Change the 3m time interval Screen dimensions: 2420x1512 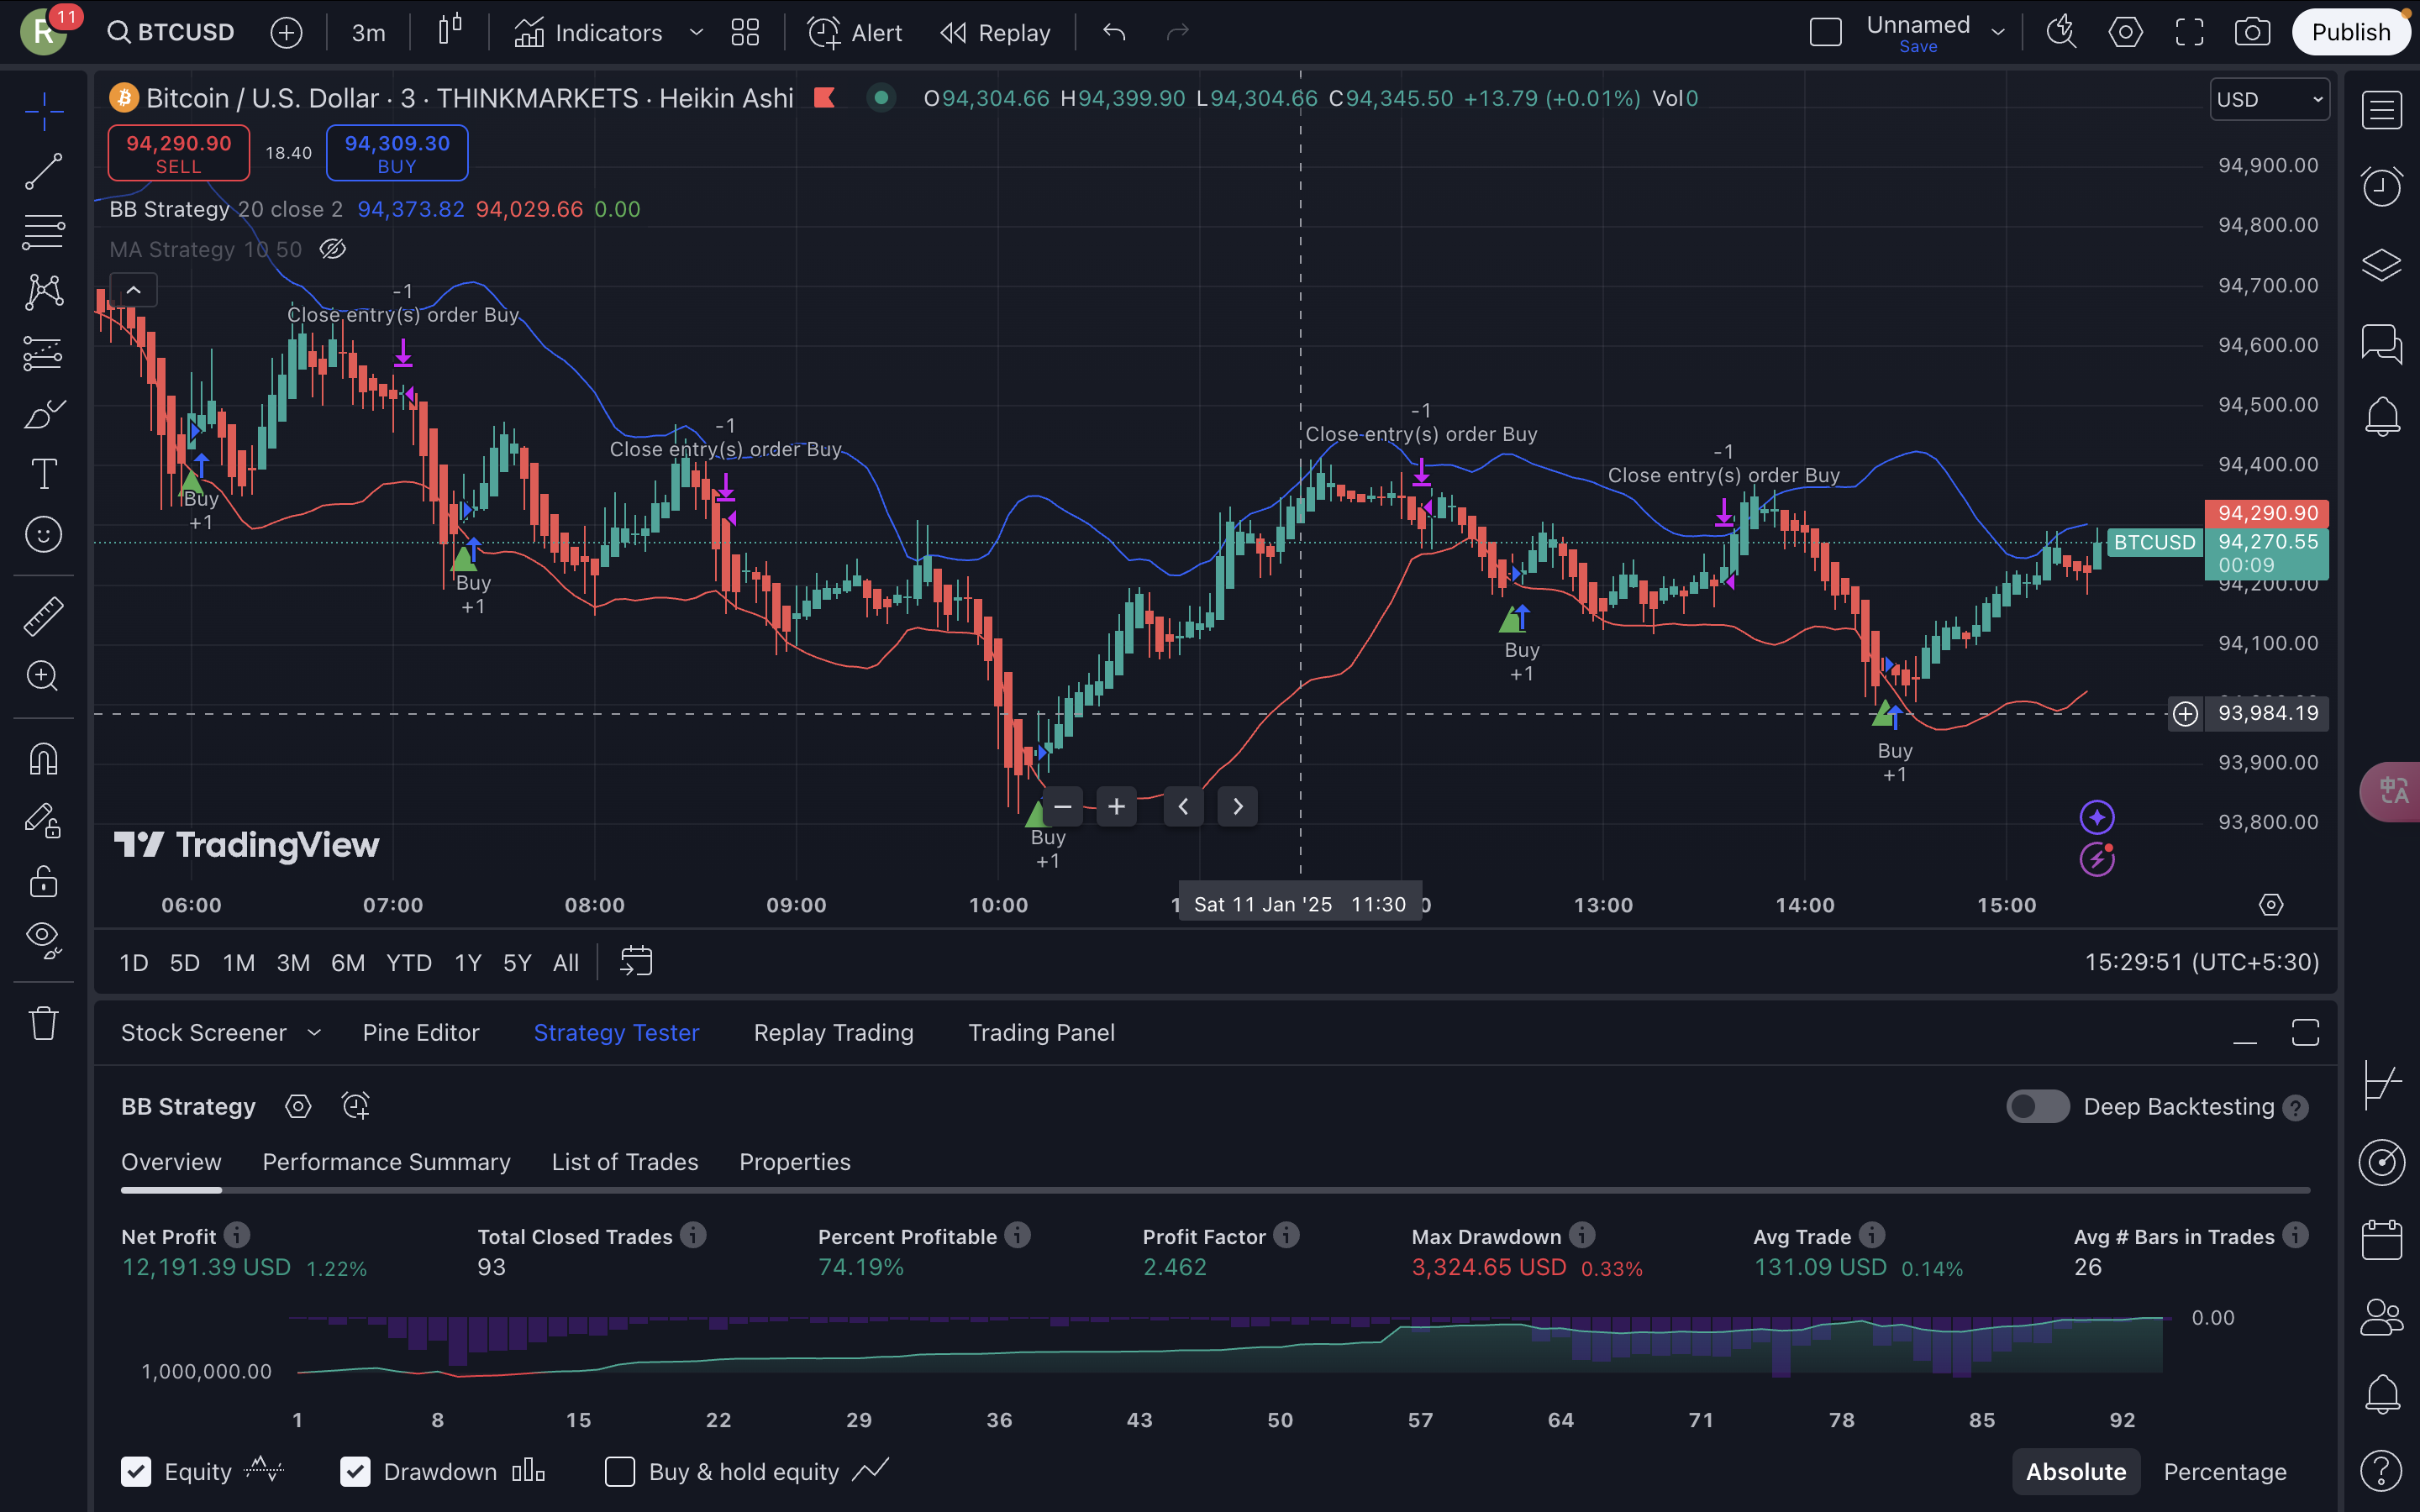pyautogui.click(x=368, y=32)
